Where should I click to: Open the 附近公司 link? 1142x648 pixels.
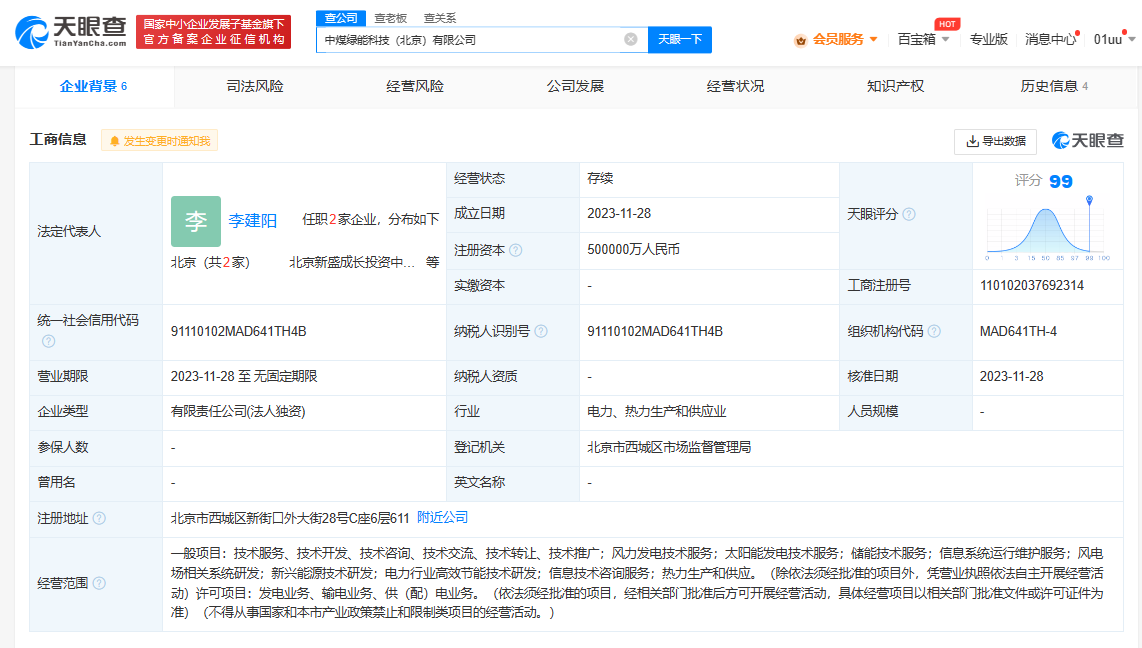pyautogui.click(x=442, y=517)
